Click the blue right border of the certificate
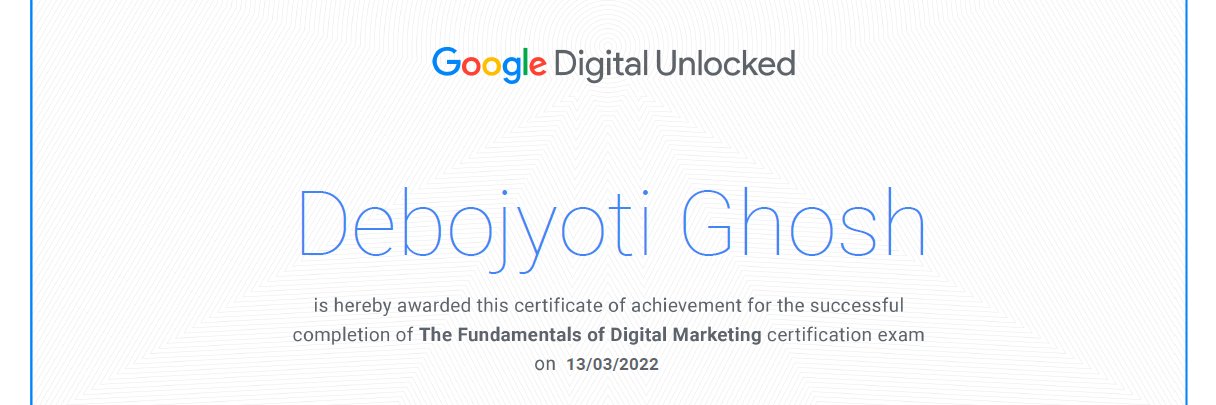The height and width of the screenshot is (405, 1216). pos(1186,200)
